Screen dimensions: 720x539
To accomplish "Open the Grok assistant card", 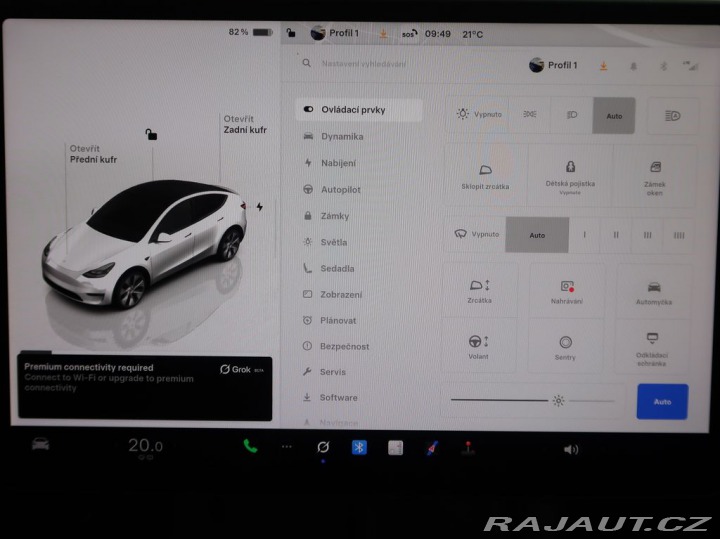I will pos(145,388).
